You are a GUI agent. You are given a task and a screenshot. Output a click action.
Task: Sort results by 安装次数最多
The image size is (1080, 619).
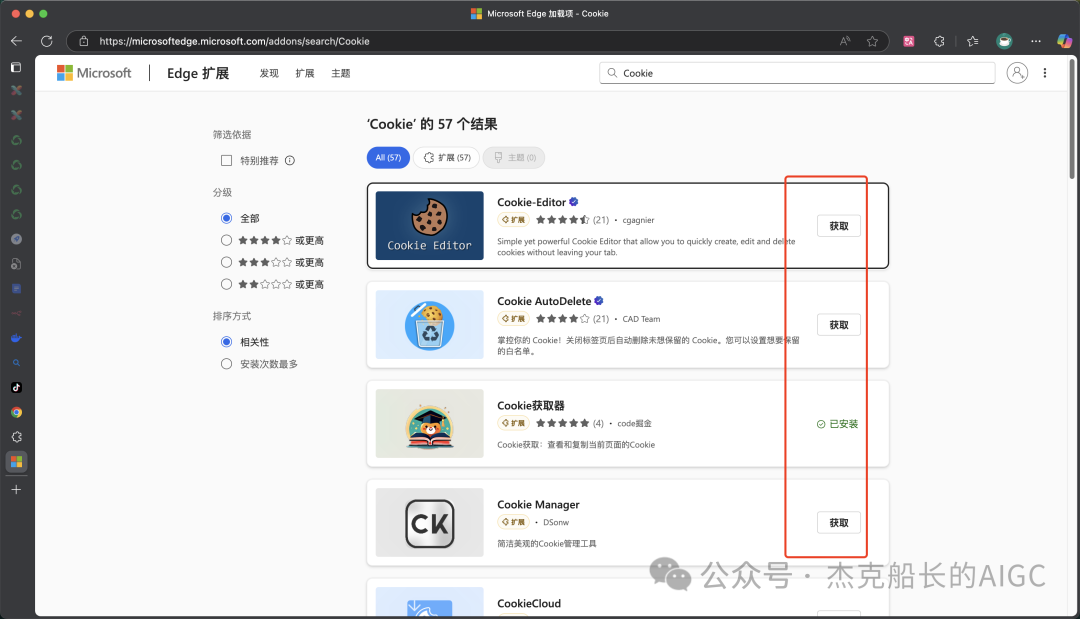coord(226,364)
